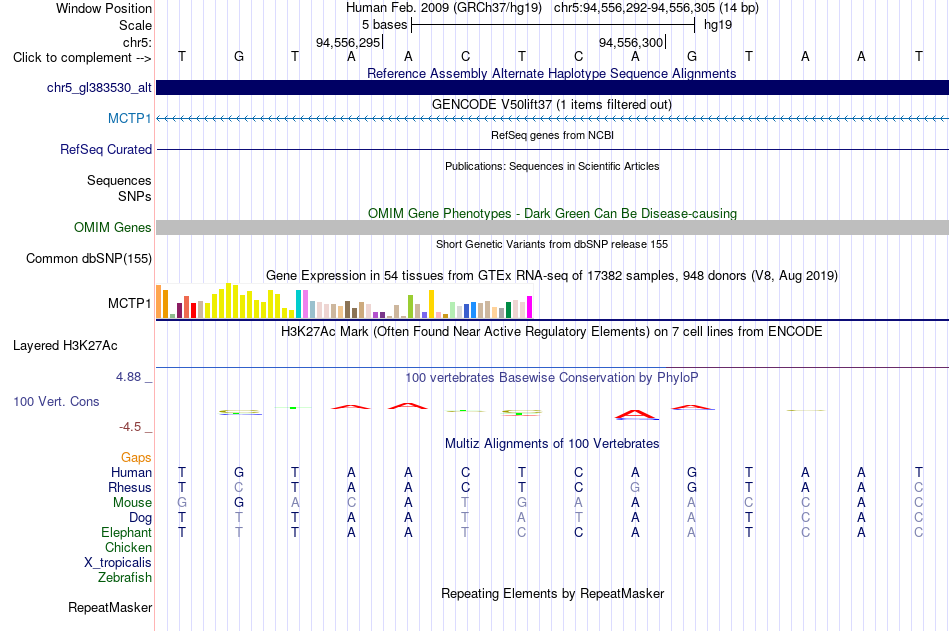Open 'Publications: Sequences in Scientific Articles' title
Viewport: 950px width, 631px height.
tap(552, 166)
